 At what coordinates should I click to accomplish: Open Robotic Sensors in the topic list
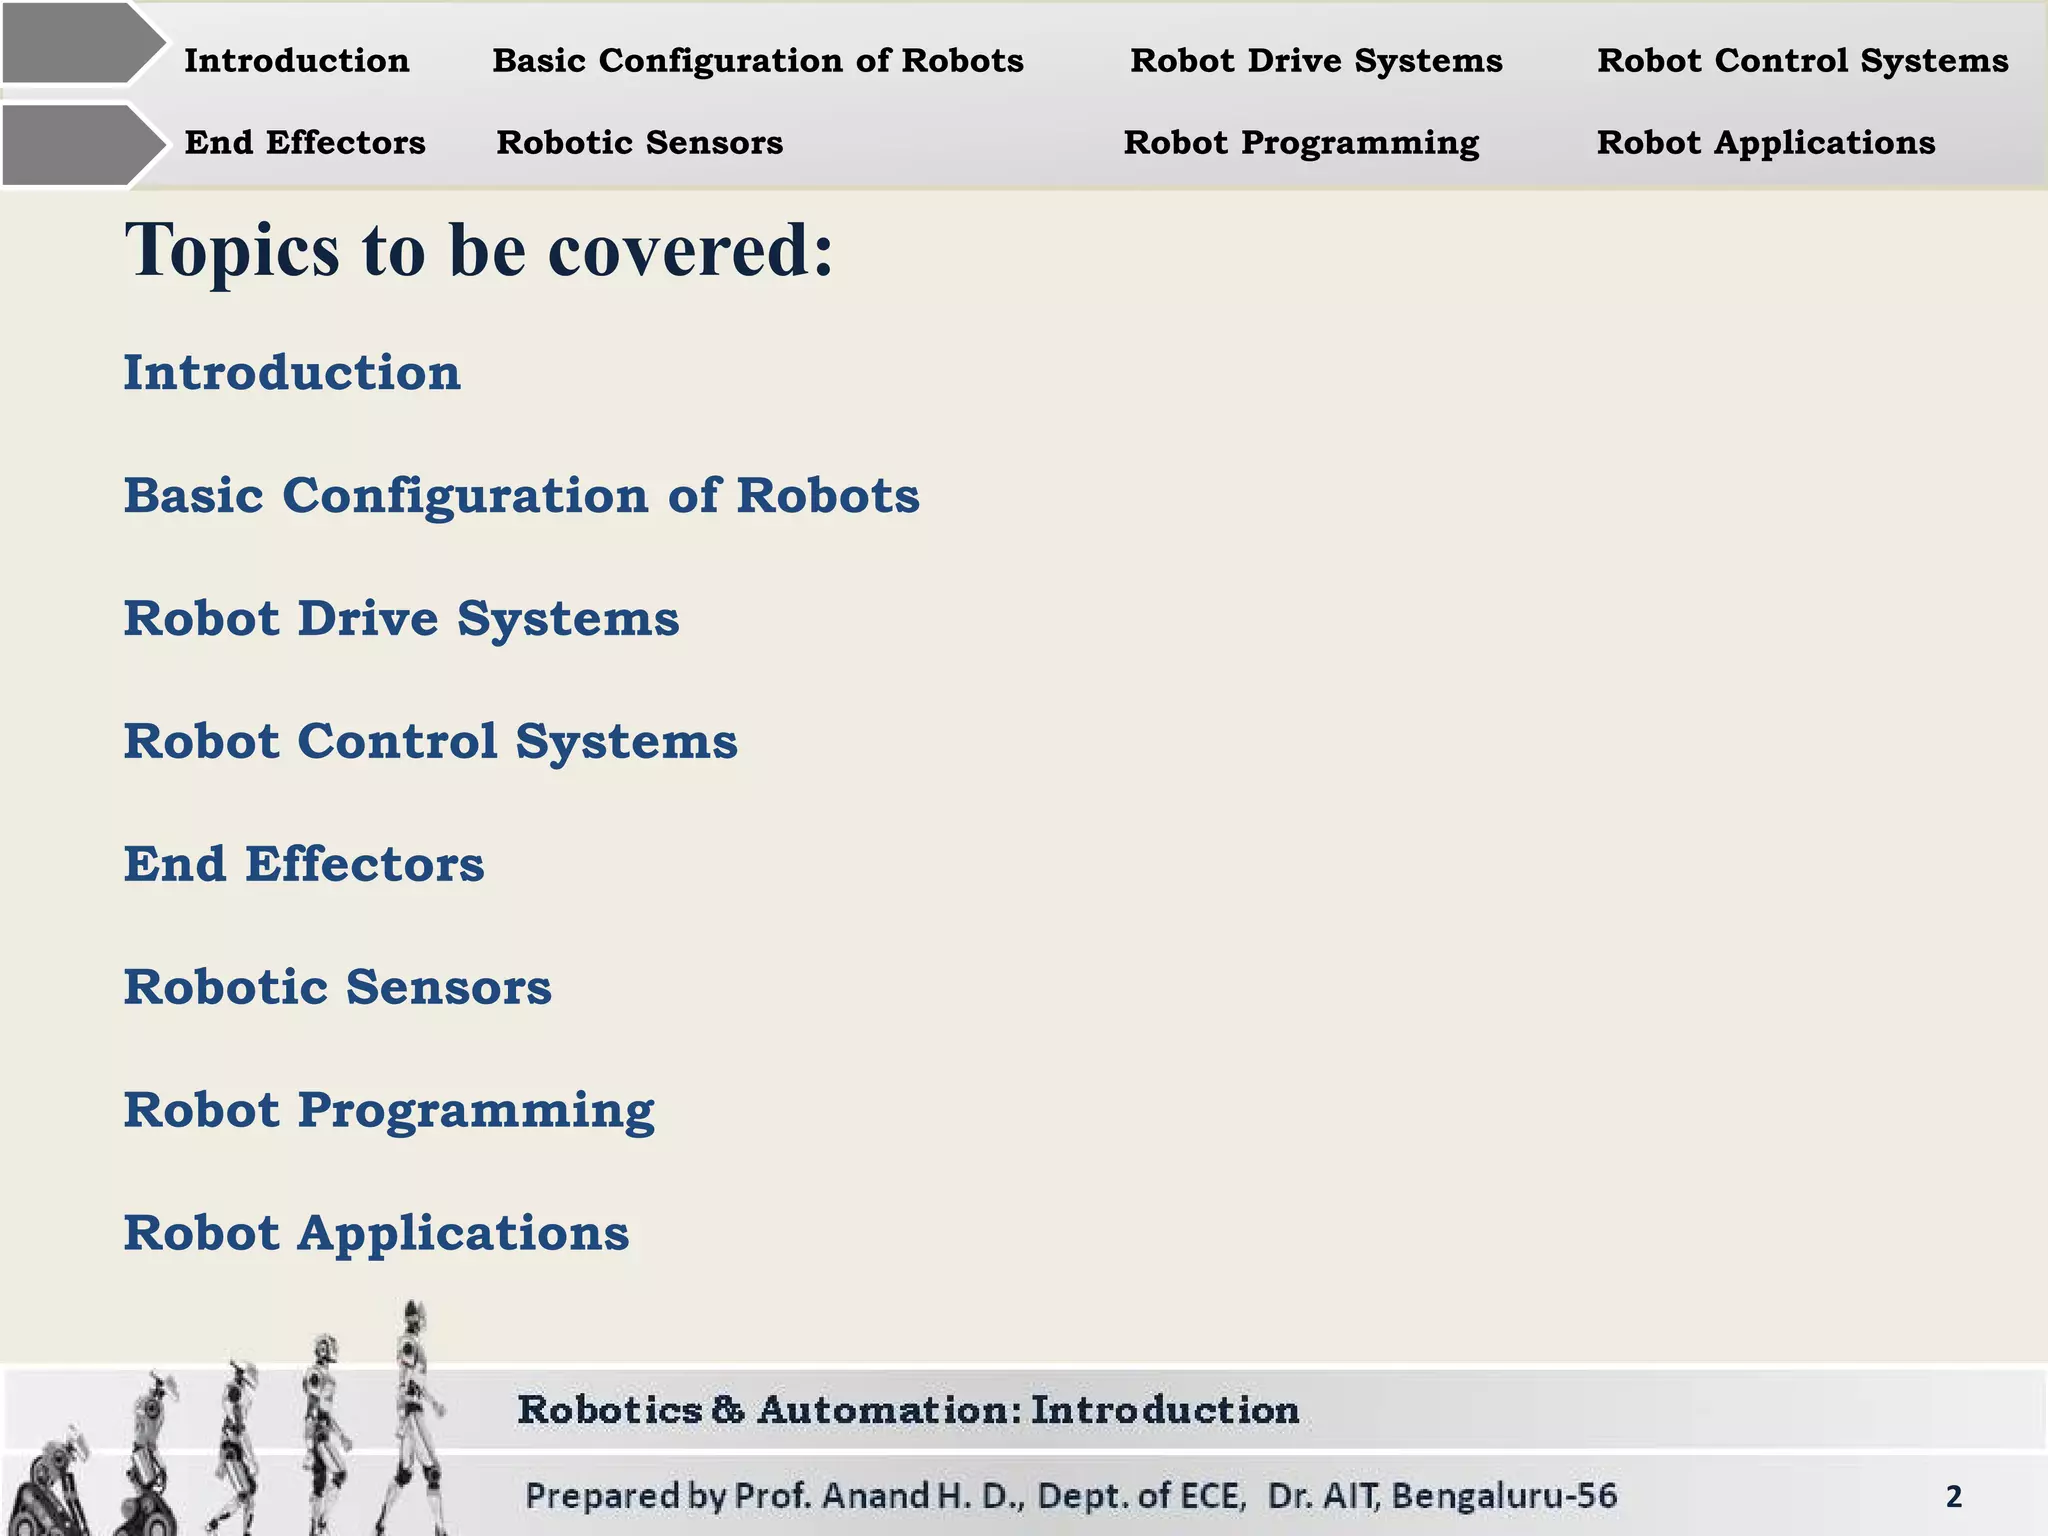pos(337,988)
